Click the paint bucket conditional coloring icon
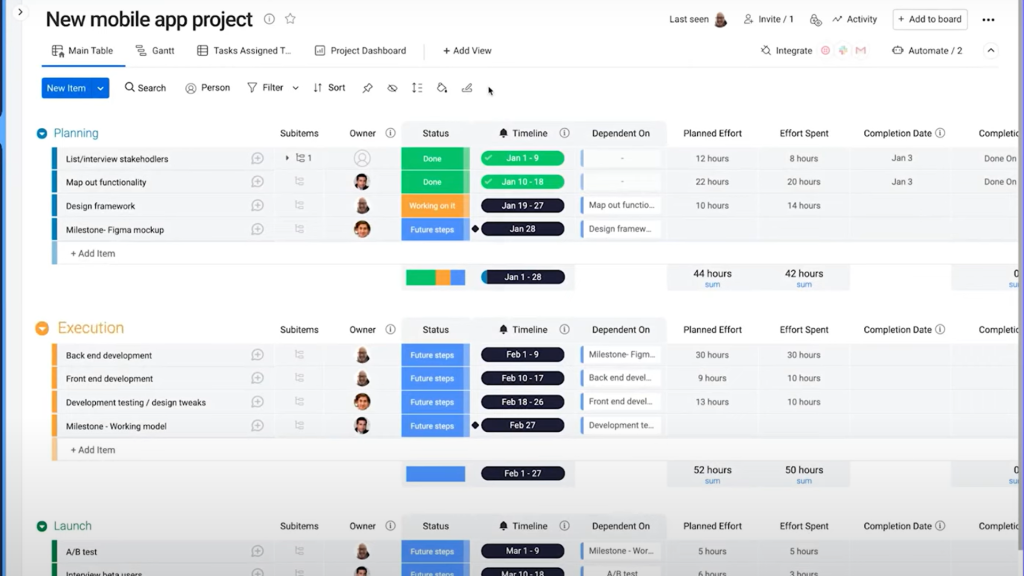This screenshot has width=1024, height=576. click(x=442, y=88)
